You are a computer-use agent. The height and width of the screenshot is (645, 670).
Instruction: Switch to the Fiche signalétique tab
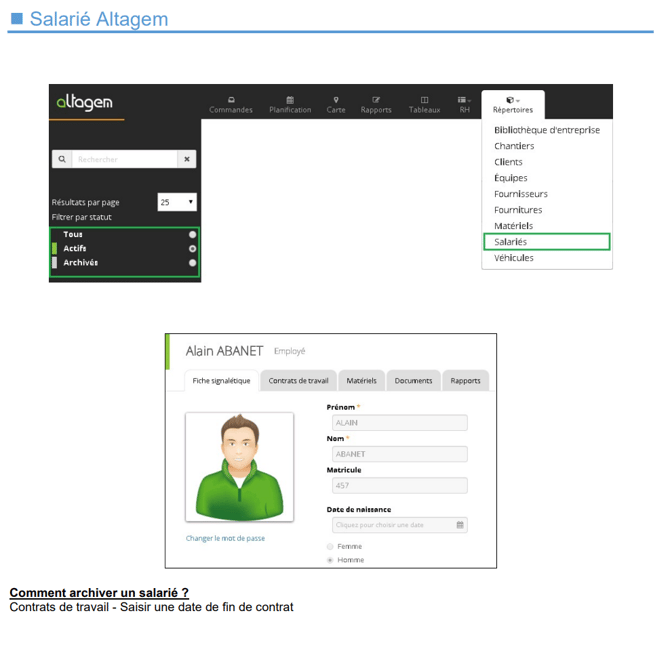(221, 380)
